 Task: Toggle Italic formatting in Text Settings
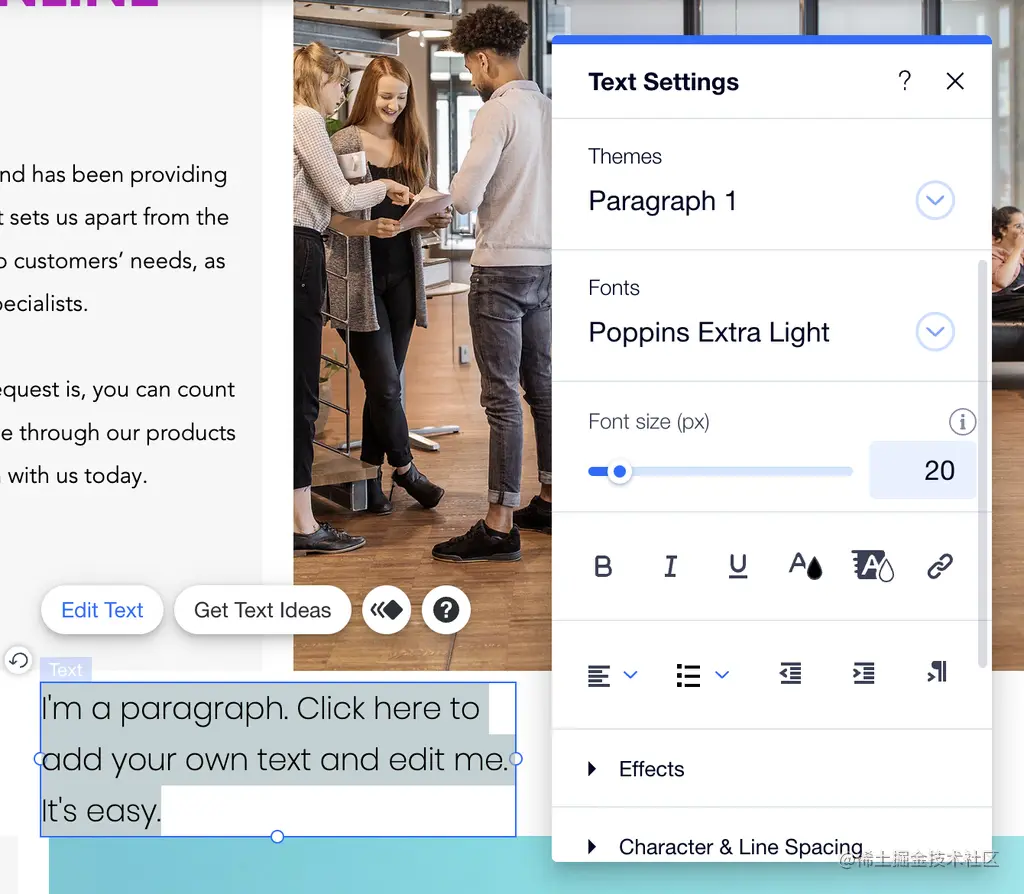(671, 566)
